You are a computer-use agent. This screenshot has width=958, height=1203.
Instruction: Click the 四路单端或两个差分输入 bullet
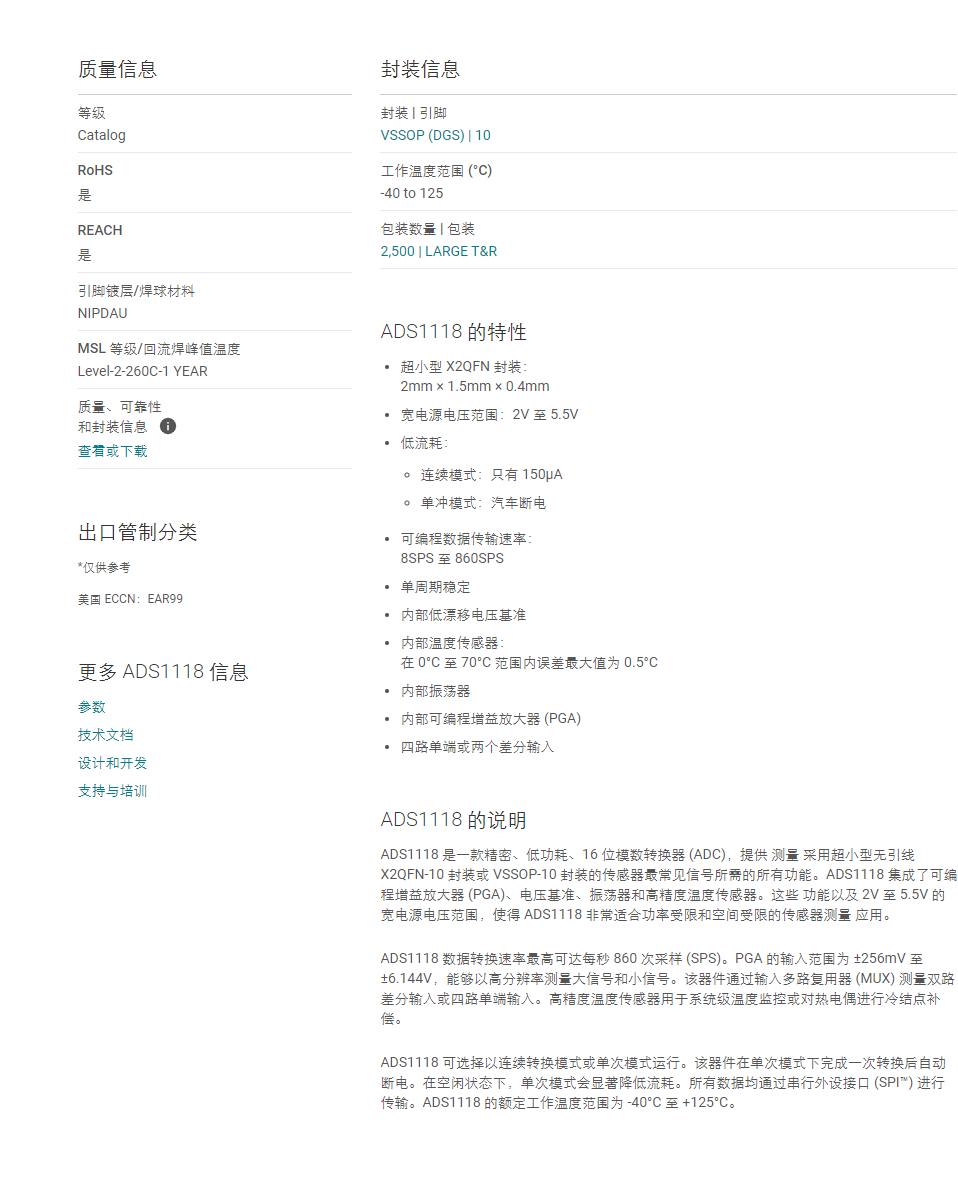point(477,747)
